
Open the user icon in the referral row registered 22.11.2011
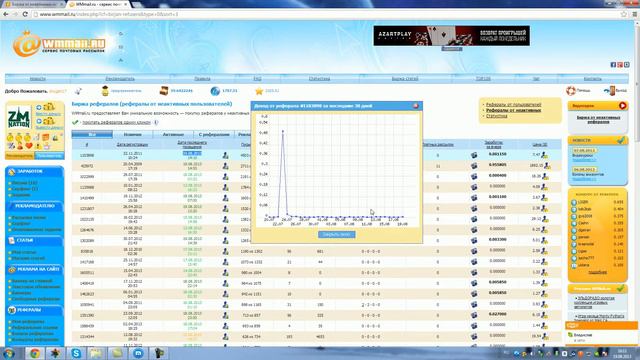click(x=226, y=156)
